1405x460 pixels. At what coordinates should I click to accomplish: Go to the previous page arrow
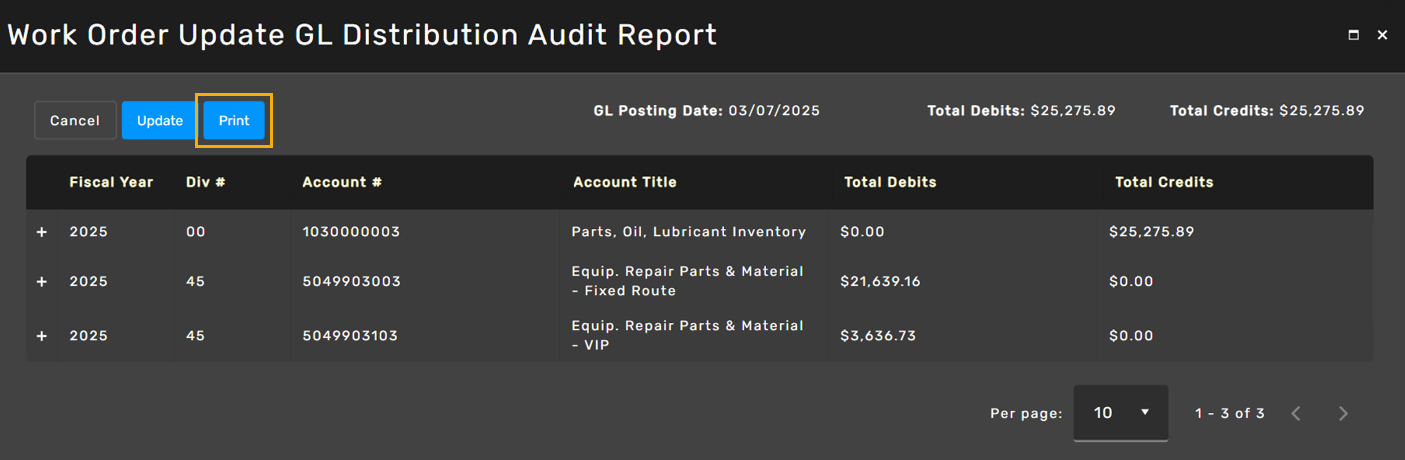1296,413
